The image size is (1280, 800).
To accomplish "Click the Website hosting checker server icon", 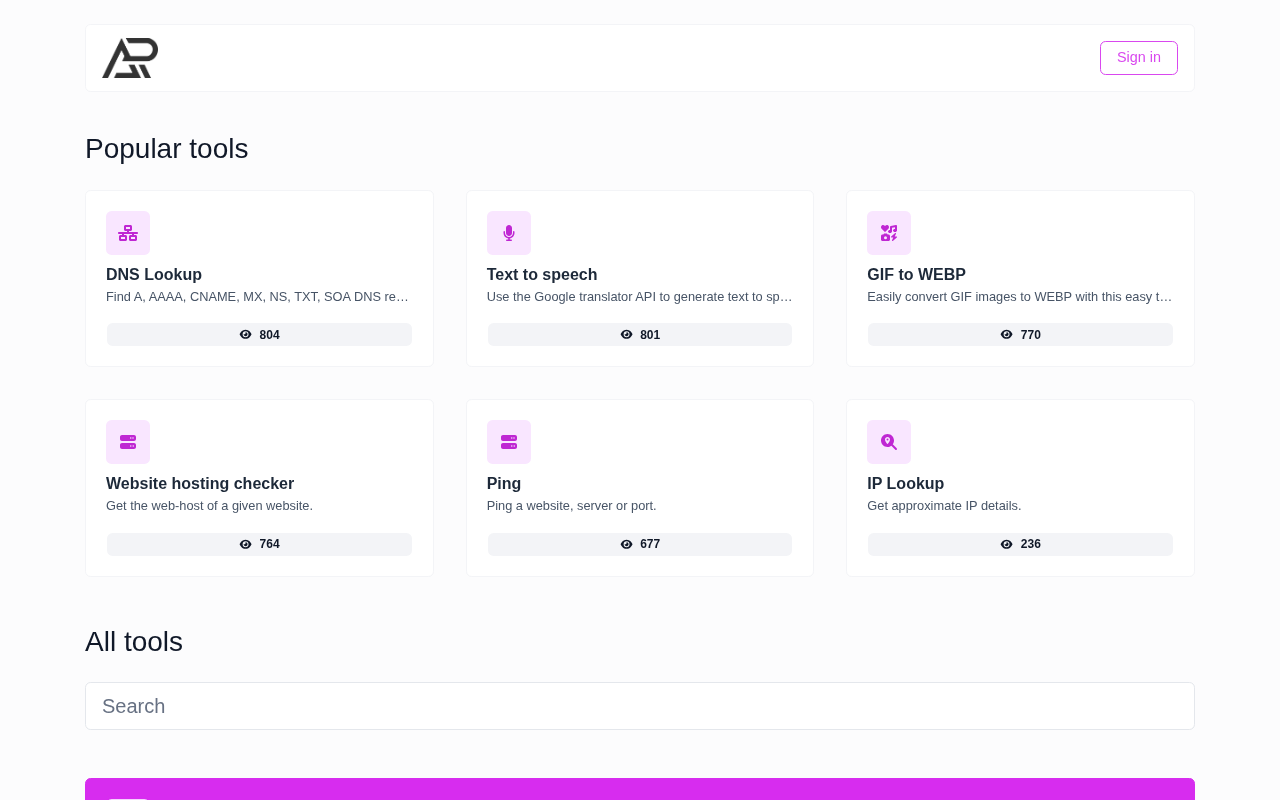I will (x=128, y=442).
